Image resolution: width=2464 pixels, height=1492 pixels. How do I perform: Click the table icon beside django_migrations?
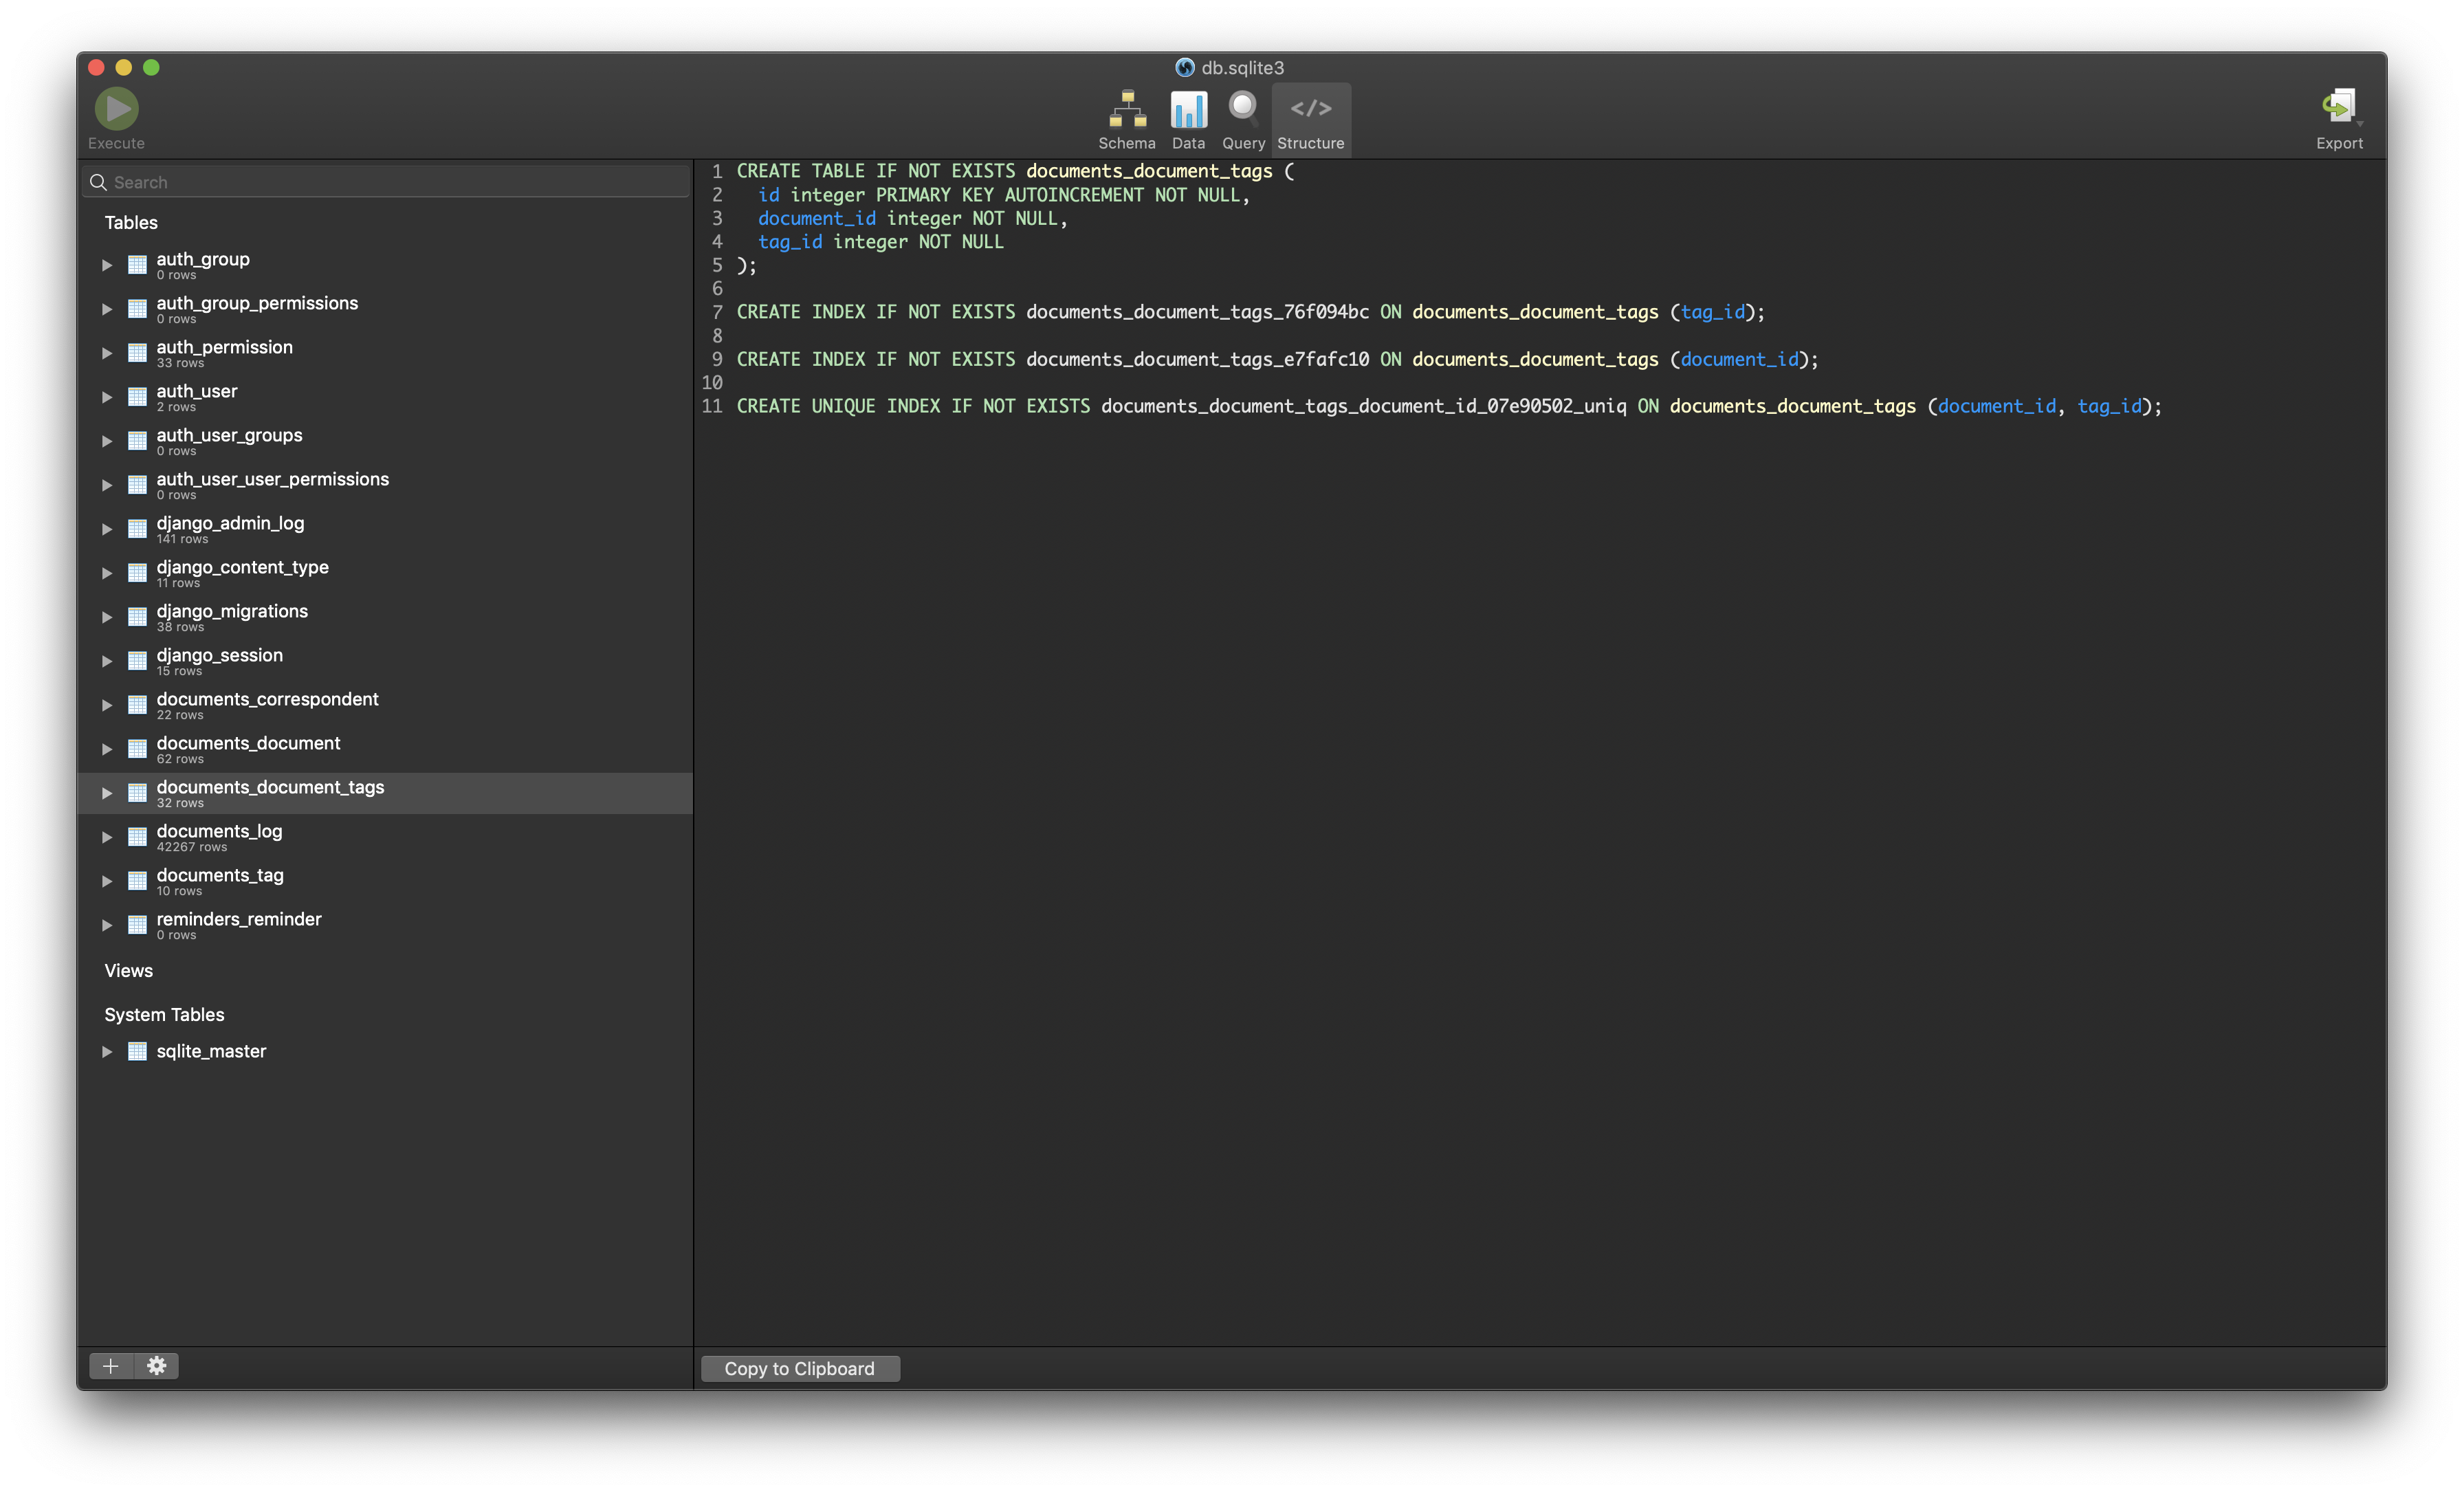pos(137,617)
